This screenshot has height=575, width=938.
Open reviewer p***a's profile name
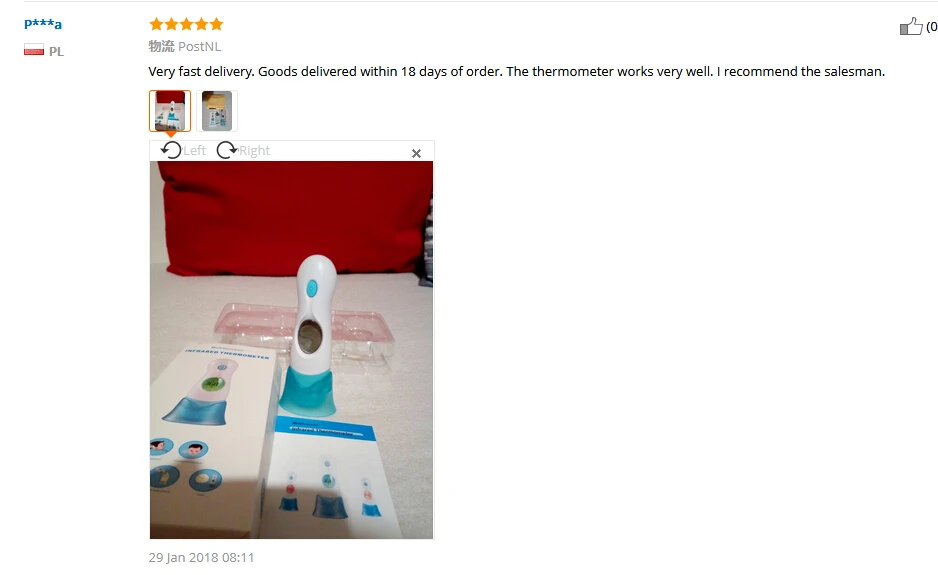click(43, 24)
